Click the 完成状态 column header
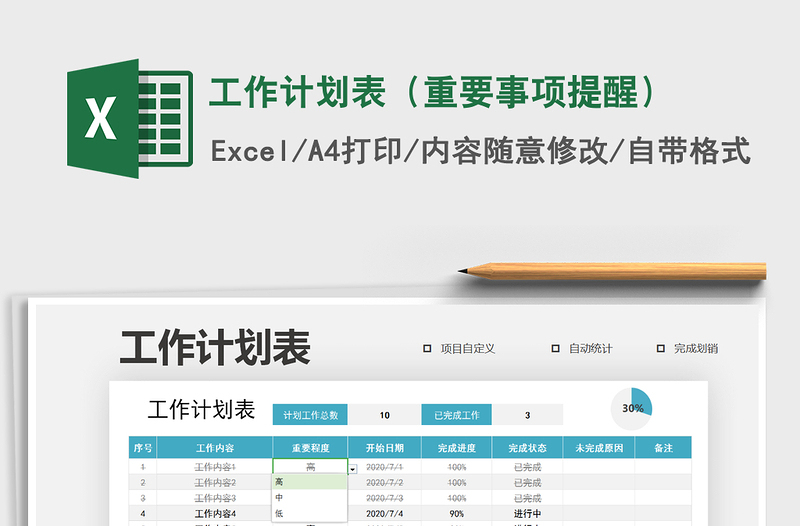This screenshot has width=800, height=526. click(527, 448)
